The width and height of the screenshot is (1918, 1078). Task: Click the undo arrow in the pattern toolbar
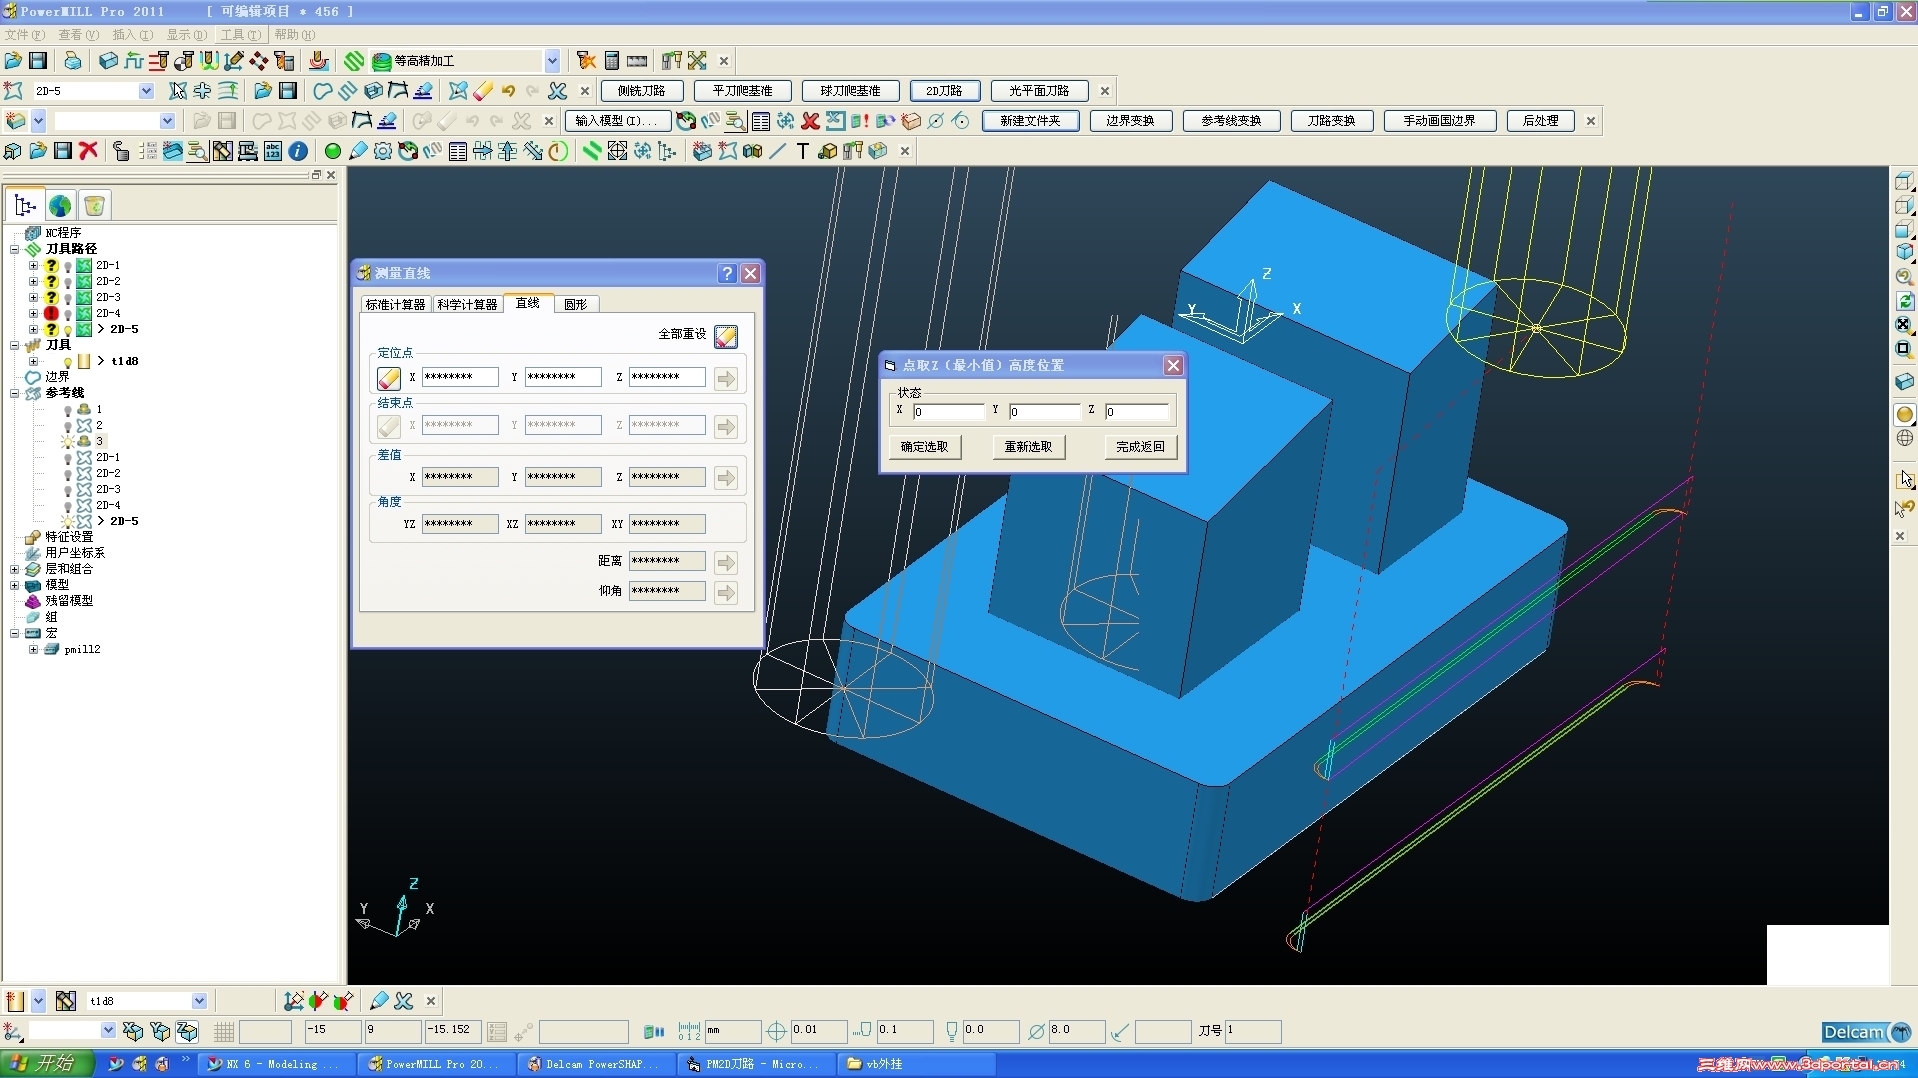coord(508,91)
